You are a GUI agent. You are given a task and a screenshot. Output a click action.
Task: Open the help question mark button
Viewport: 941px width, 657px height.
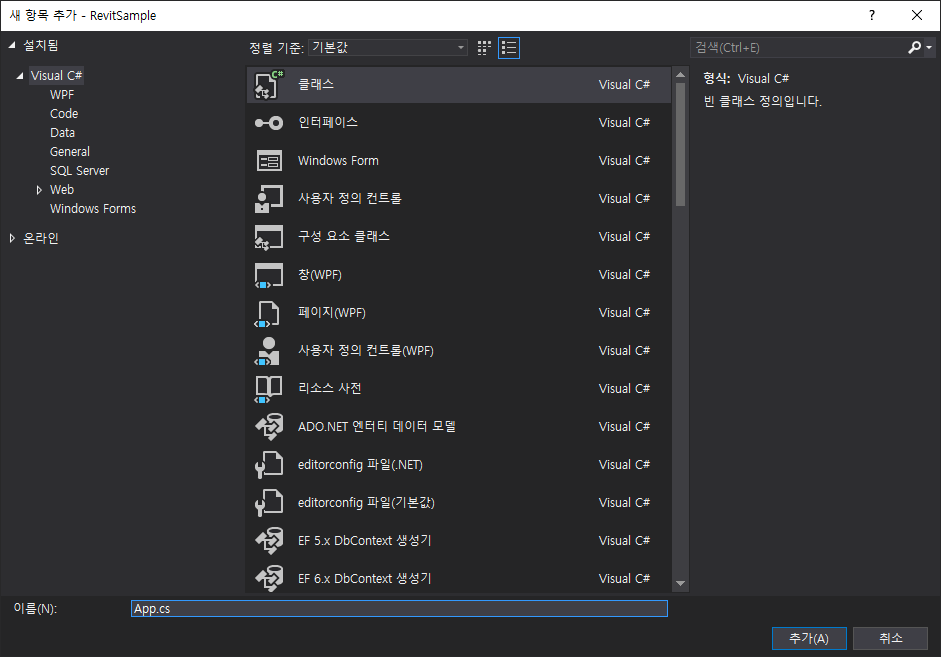coord(872,15)
